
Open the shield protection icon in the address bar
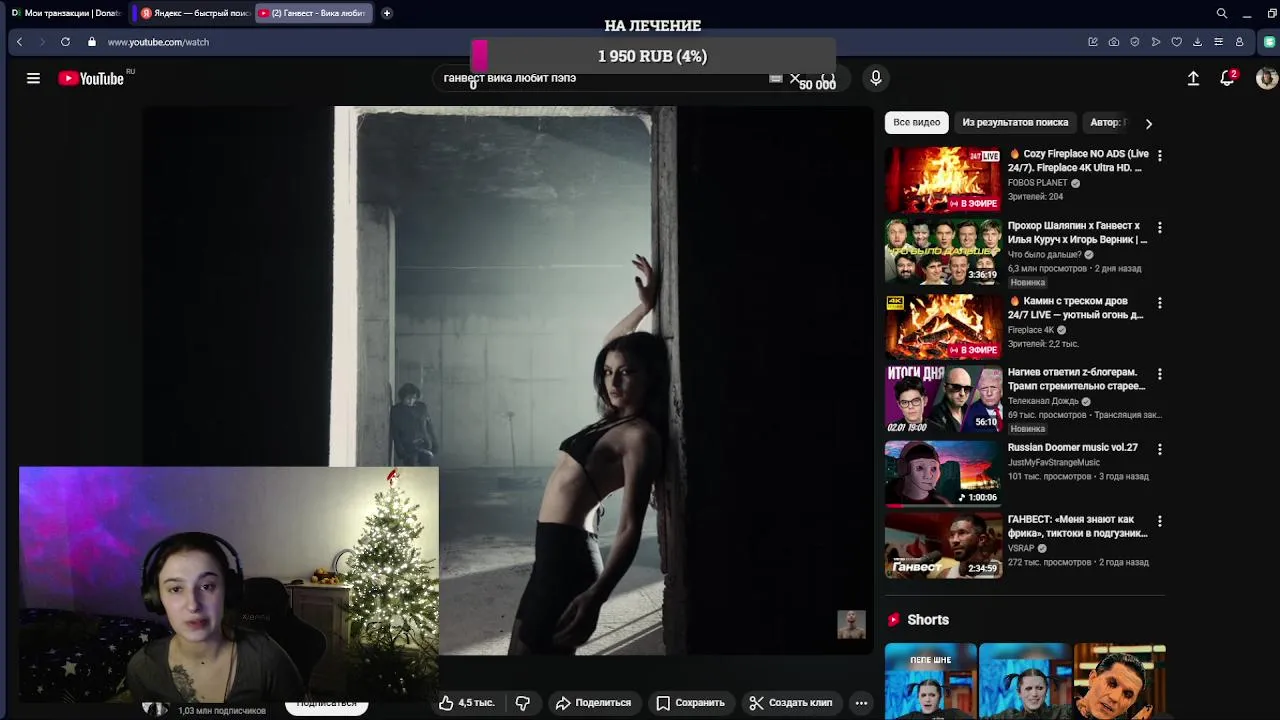(1135, 42)
